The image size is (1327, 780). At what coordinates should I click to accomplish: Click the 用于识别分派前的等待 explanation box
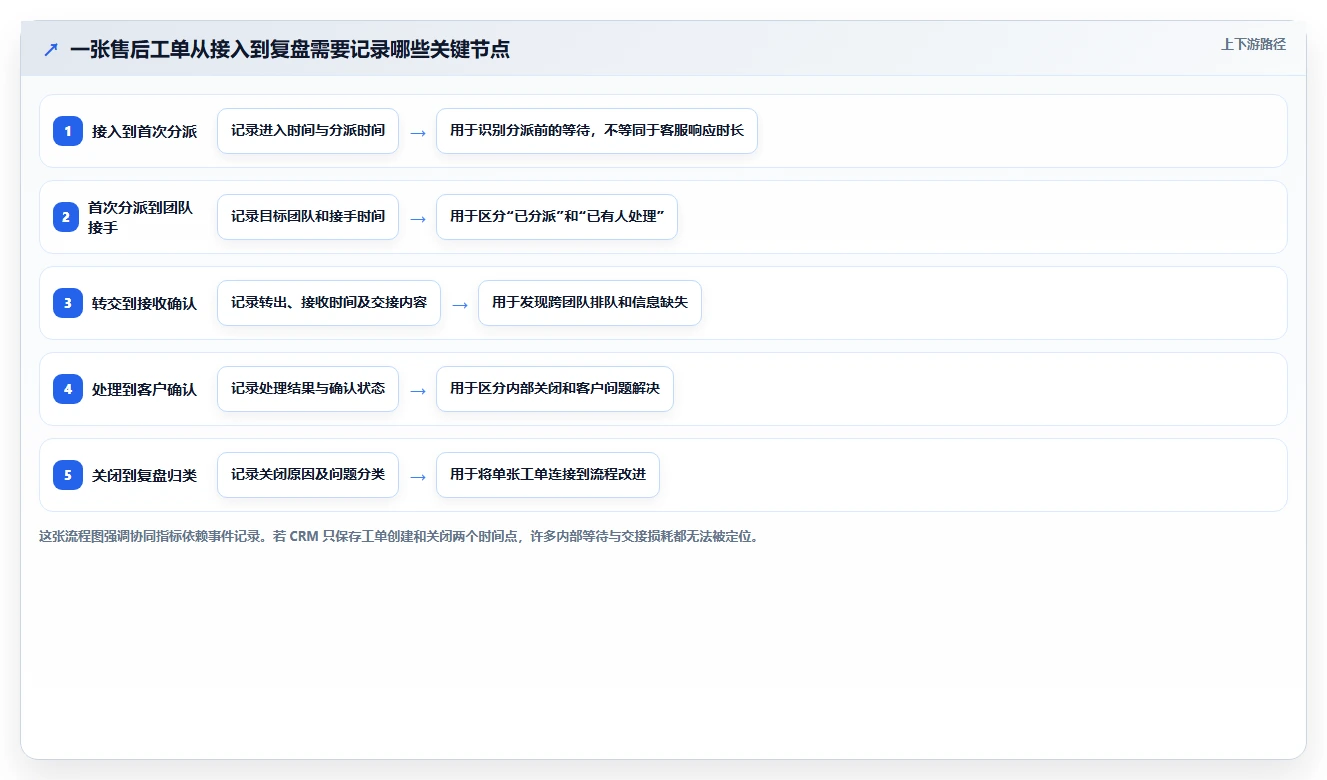coord(597,131)
